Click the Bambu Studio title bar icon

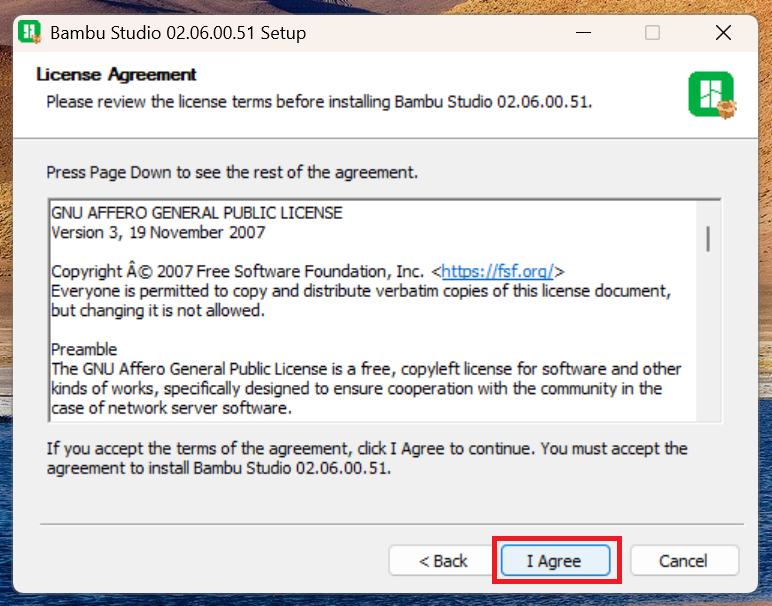pos(29,32)
